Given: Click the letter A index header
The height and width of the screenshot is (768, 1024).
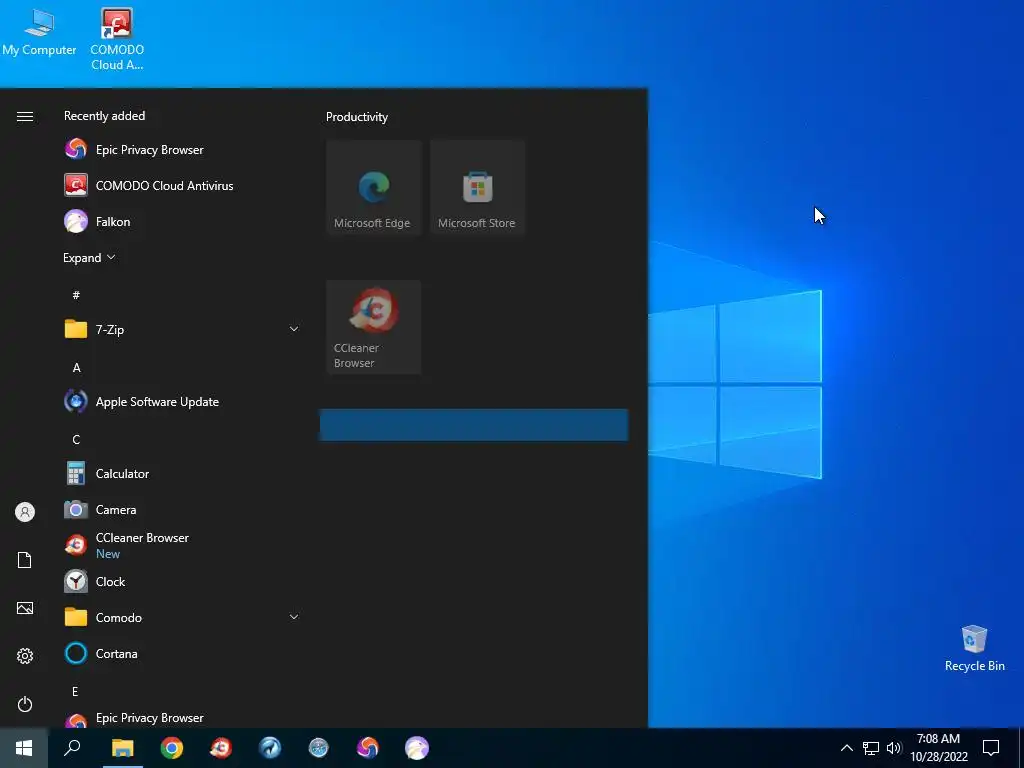Looking at the screenshot, I should coord(76,368).
